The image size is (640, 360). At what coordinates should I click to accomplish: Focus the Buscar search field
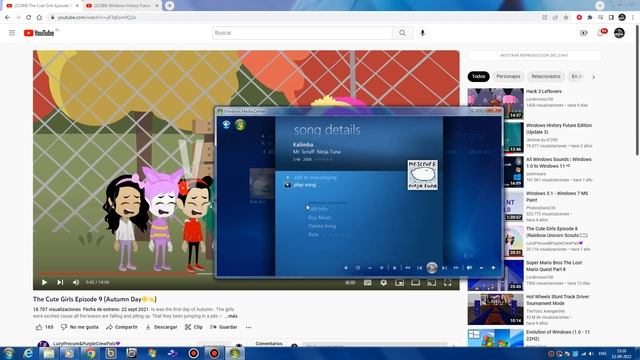(x=302, y=33)
